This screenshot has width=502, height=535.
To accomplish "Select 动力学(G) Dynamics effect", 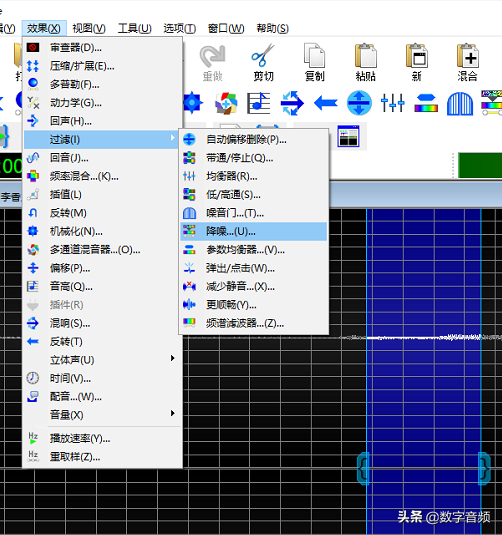I will (x=102, y=103).
